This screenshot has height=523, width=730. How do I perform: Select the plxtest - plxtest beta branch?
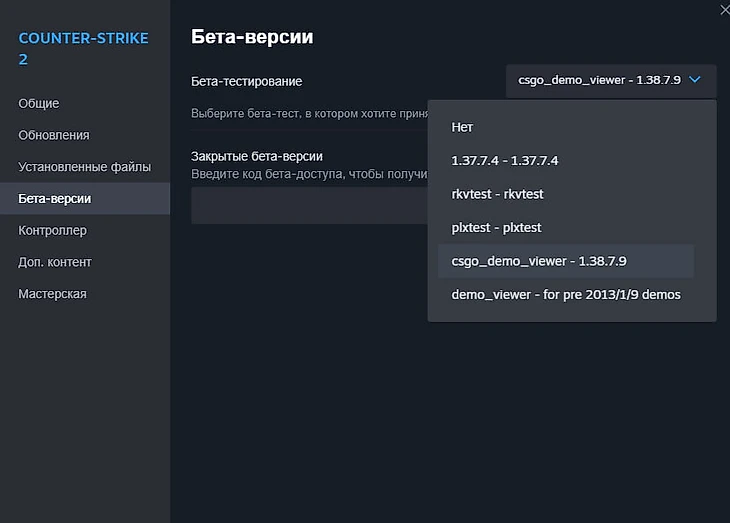(x=496, y=227)
